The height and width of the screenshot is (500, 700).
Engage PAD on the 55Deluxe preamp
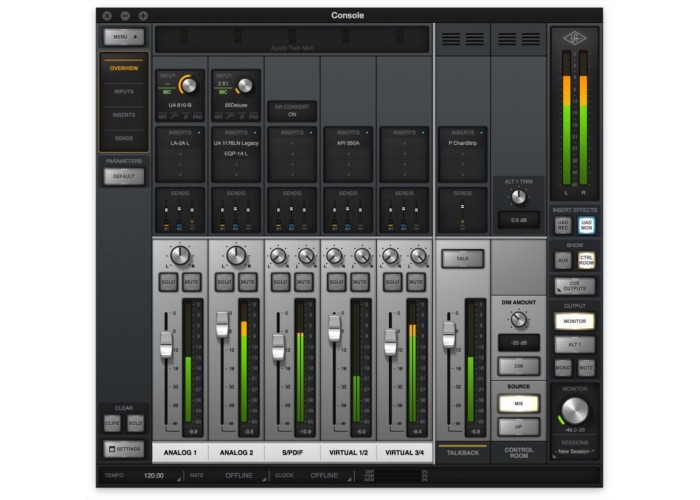(x=254, y=117)
